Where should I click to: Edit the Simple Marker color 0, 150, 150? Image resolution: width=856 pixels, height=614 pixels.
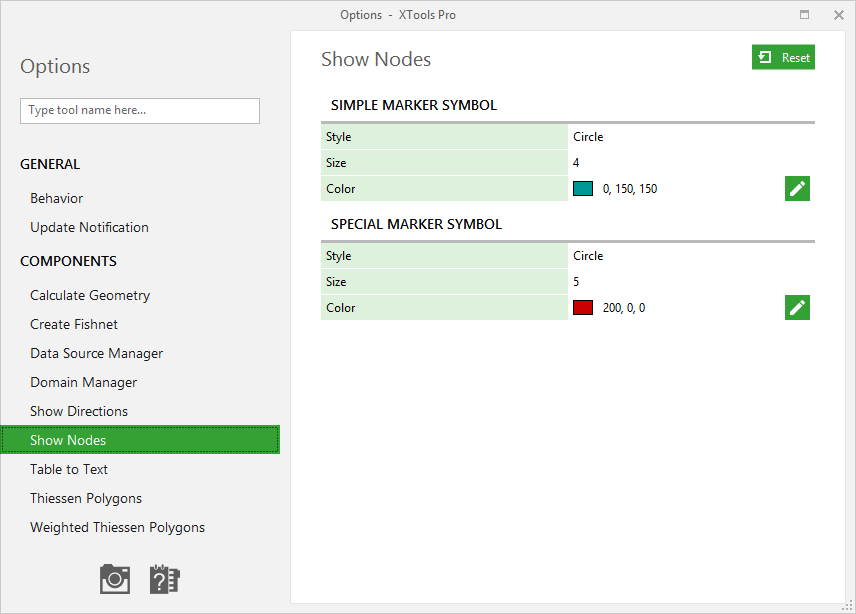(797, 188)
